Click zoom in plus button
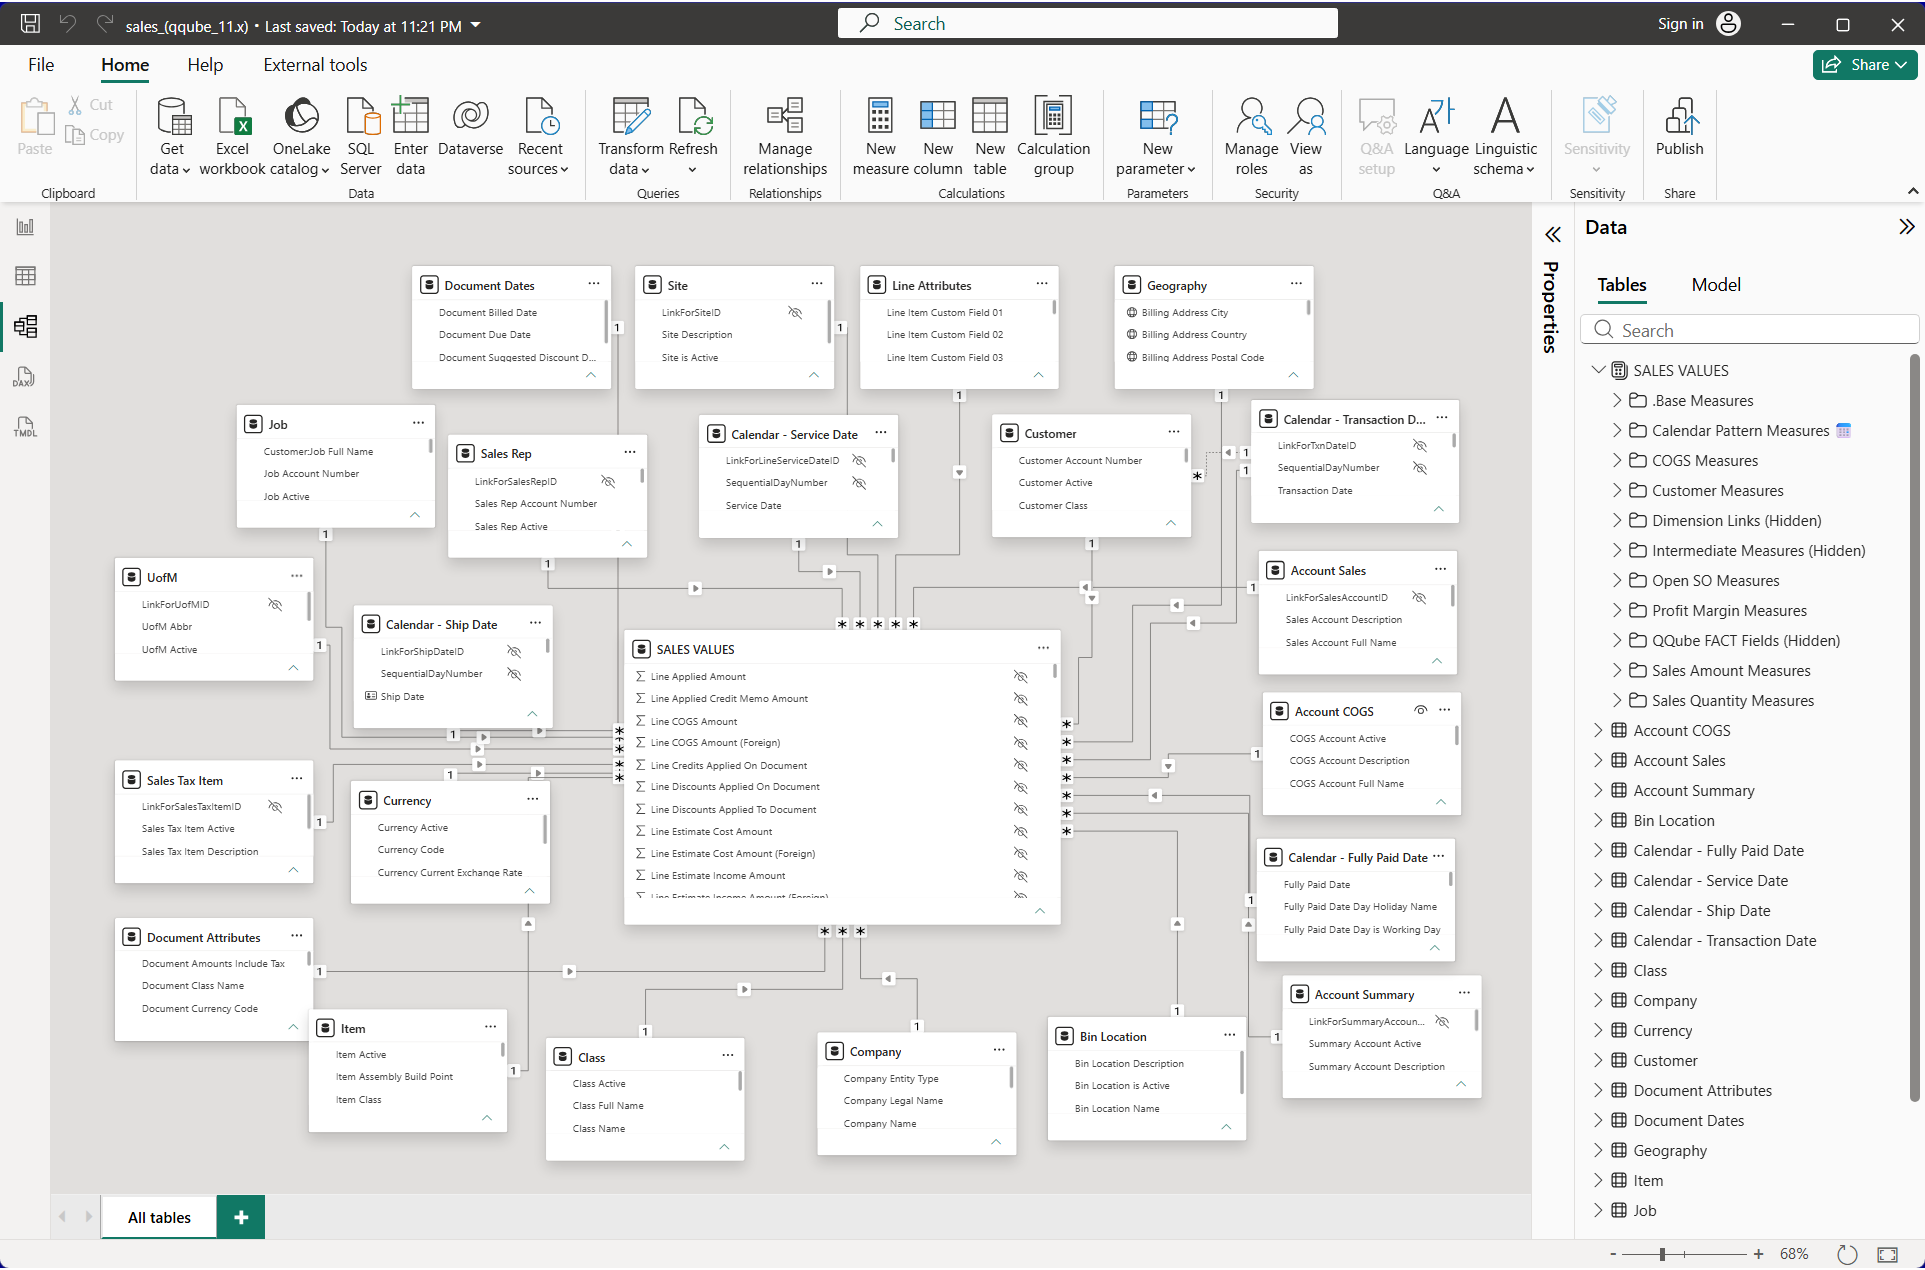The image size is (1925, 1270). coord(1758,1254)
